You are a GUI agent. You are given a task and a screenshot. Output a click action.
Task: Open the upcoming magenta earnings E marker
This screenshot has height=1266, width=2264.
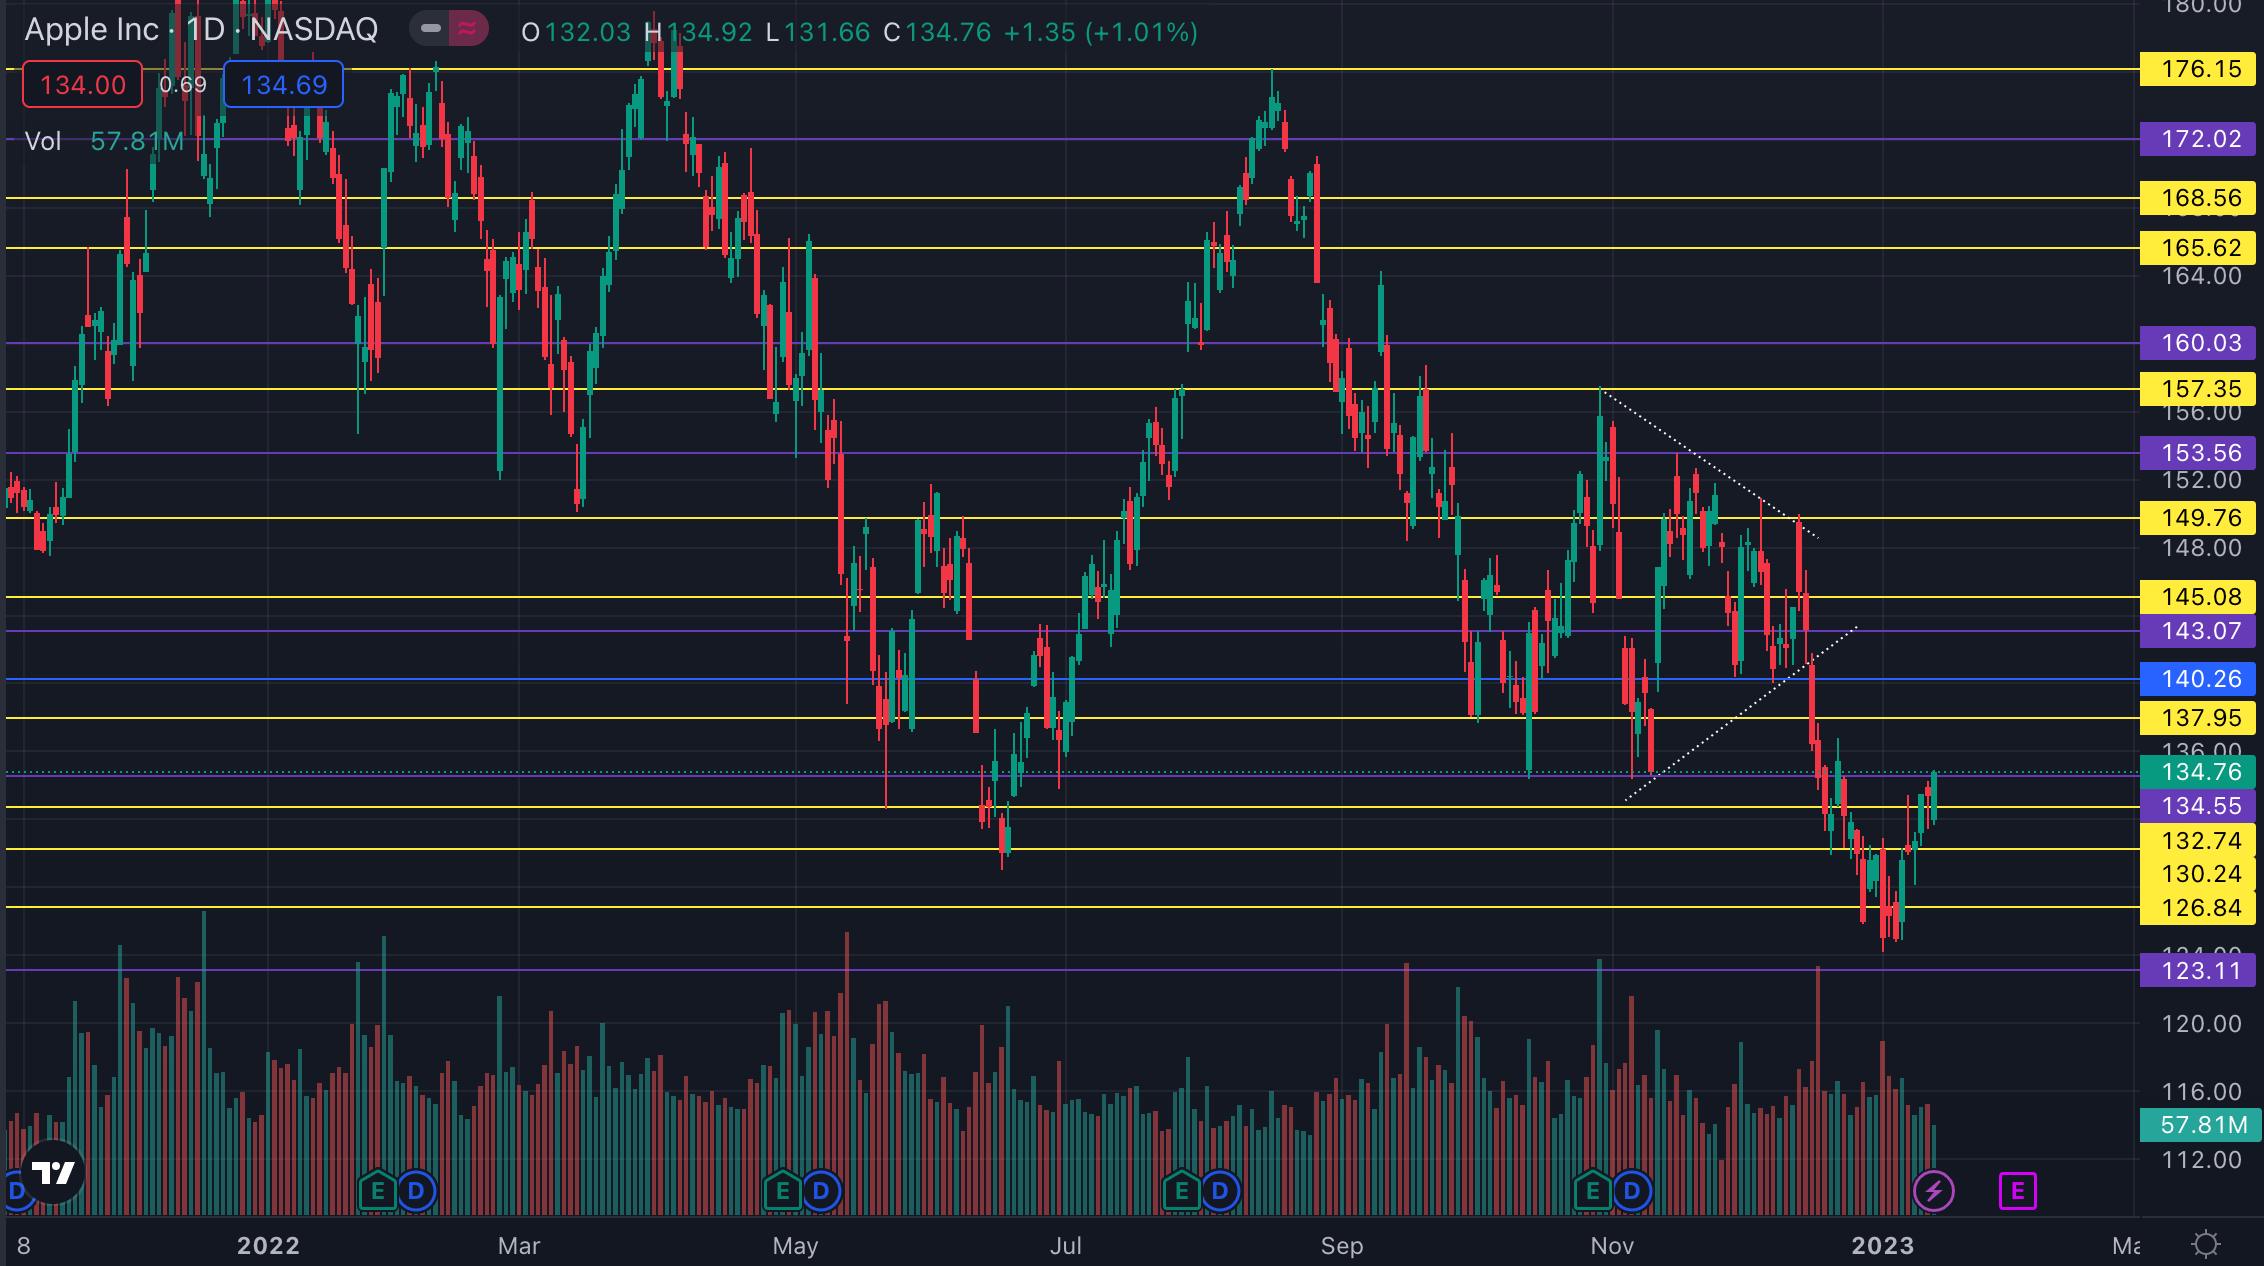(2018, 1191)
